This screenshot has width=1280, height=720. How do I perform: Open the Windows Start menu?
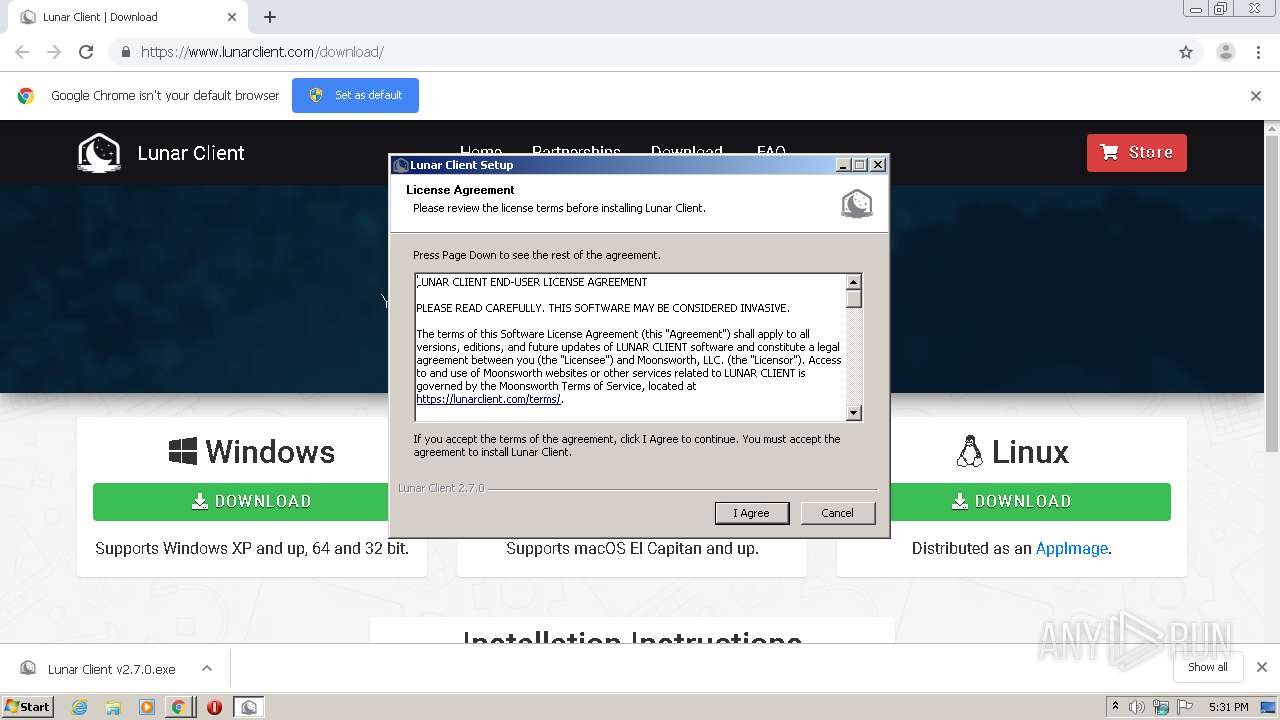27,706
